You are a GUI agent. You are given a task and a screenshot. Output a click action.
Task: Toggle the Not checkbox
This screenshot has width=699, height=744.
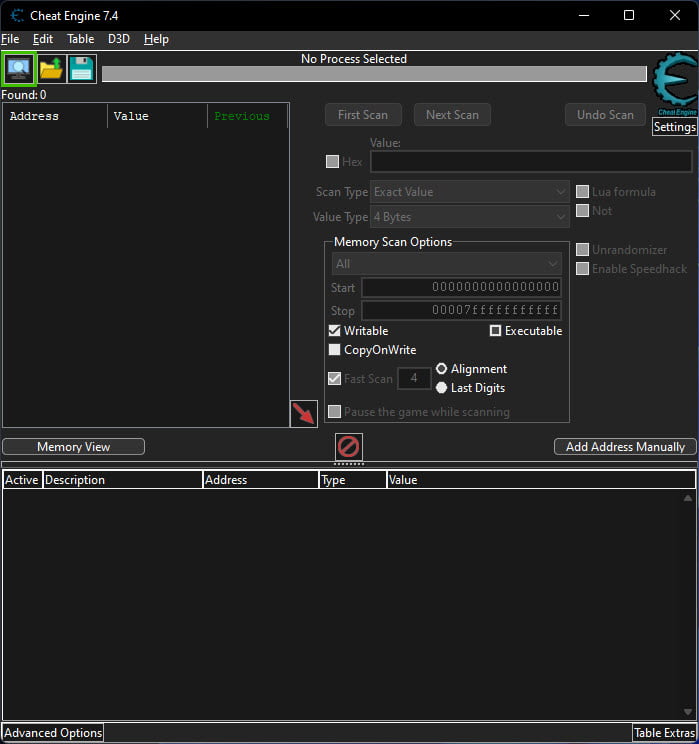click(x=582, y=211)
